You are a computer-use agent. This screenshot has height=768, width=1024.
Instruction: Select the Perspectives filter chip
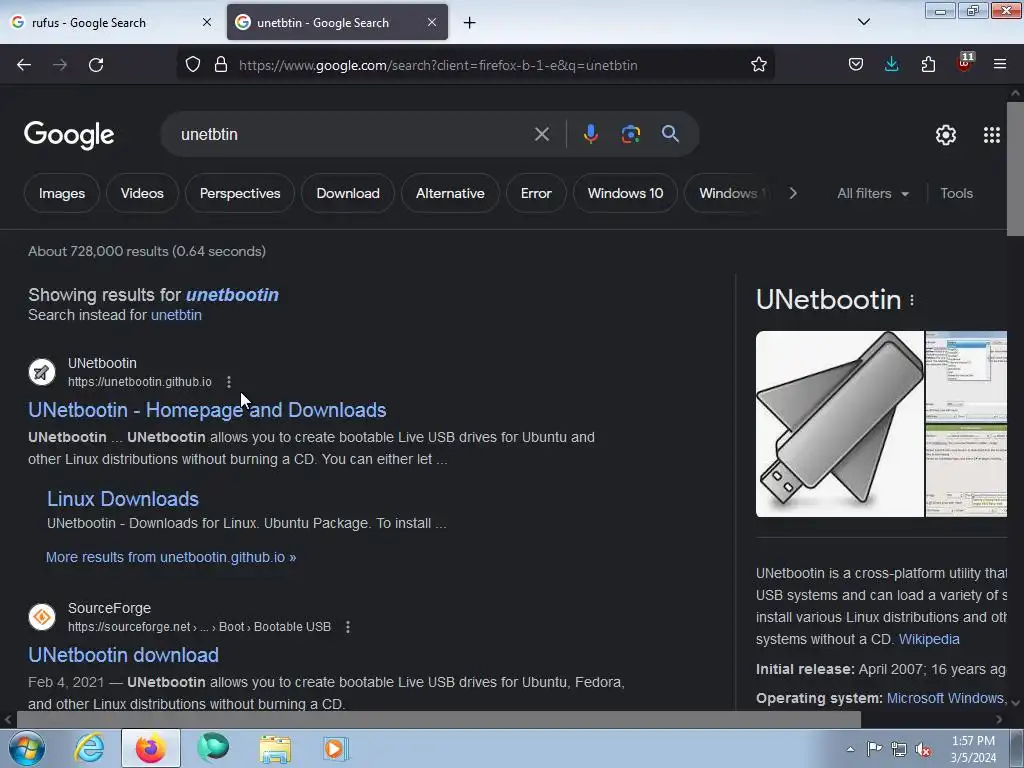pyautogui.click(x=240, y=193)
